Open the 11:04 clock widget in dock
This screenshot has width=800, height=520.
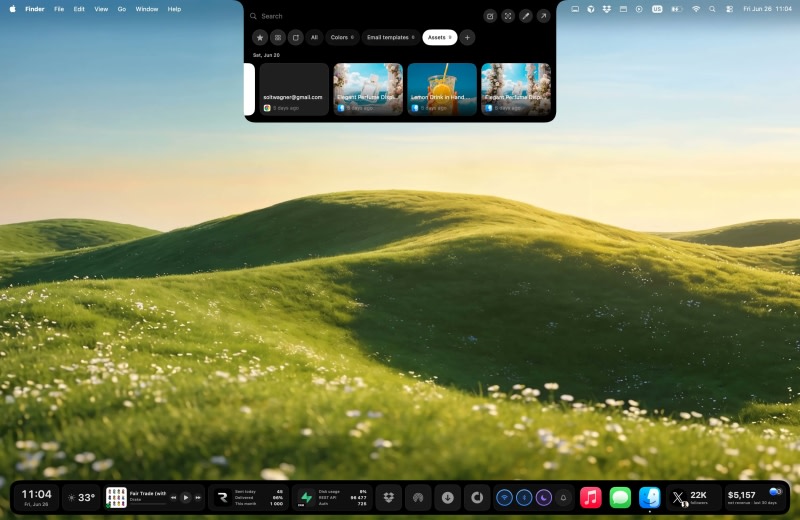point(37,497)
